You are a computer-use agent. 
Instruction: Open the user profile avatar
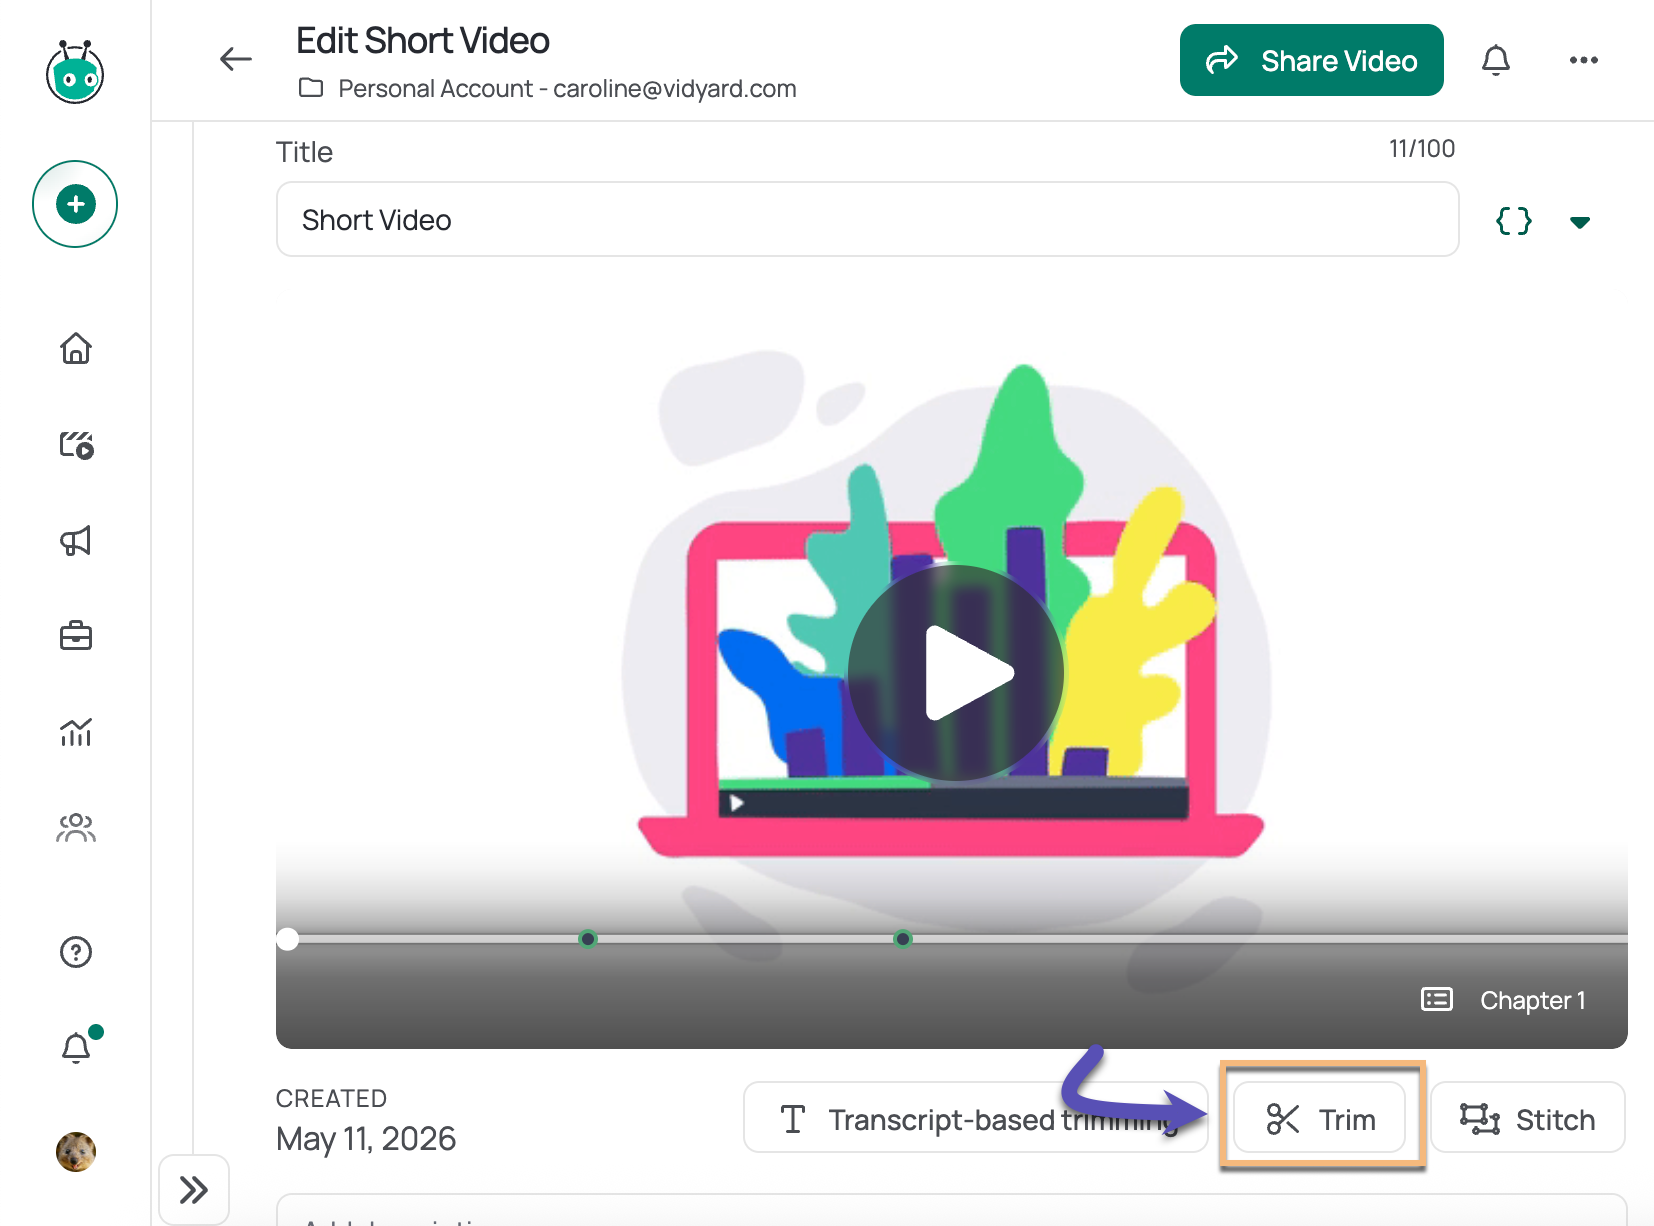click(x=76, y=1152)
